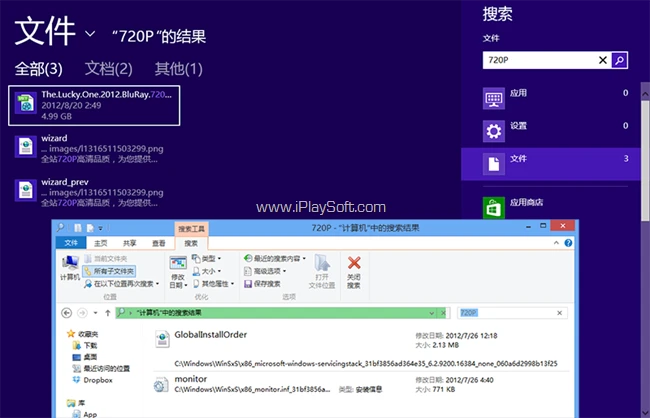Select 所有子文件夹 search scope option
650x418 pixels.
(109, 271)
